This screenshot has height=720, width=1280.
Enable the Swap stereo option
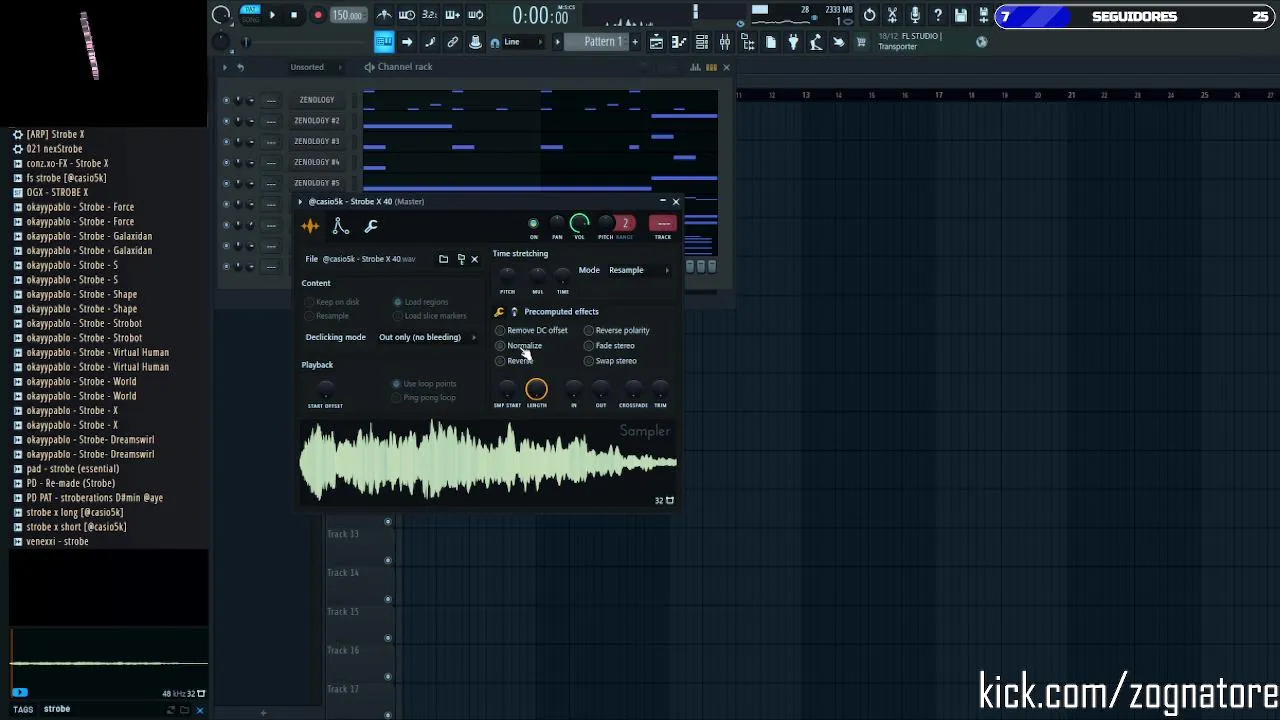610,361
